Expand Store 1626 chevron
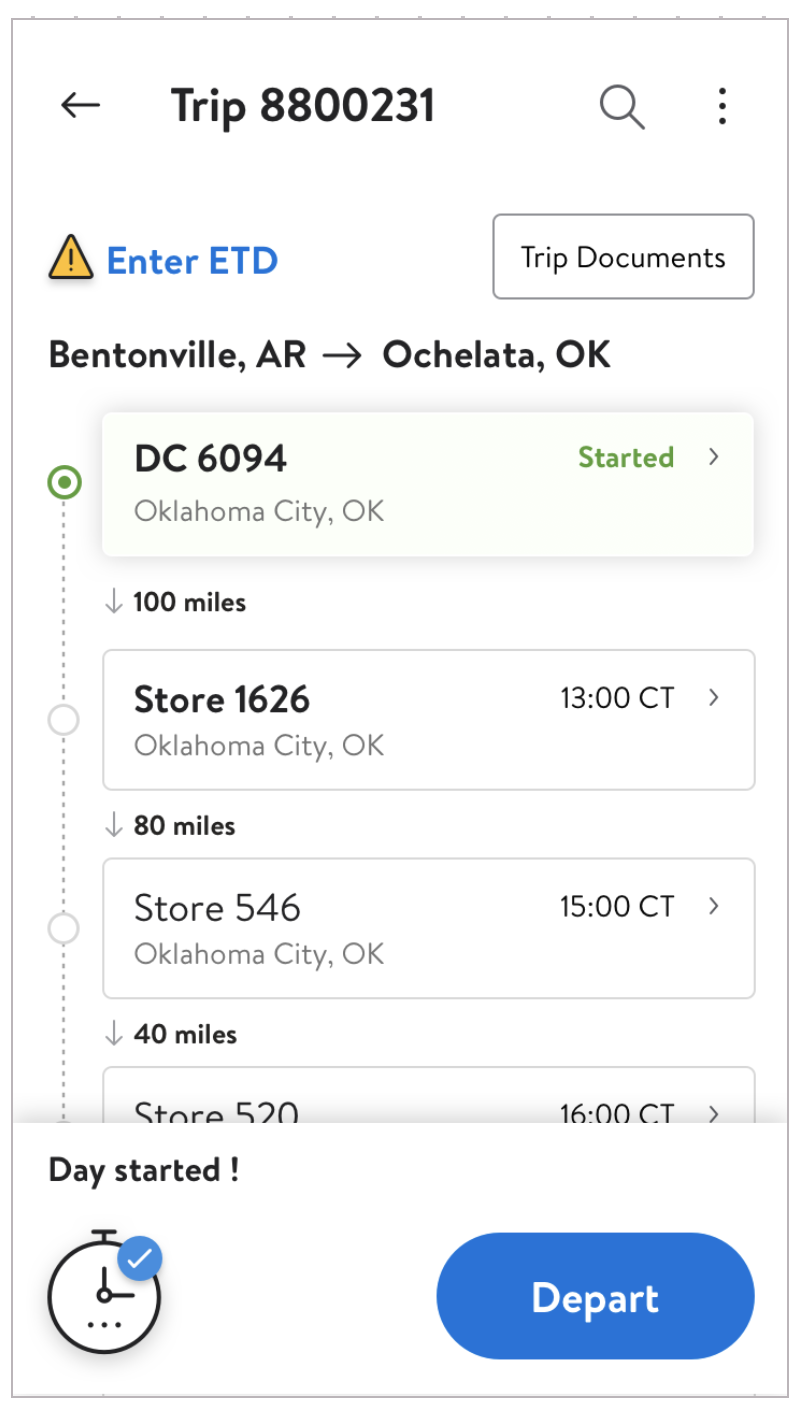Viewport: 802px width, 1414px height. 713,697
